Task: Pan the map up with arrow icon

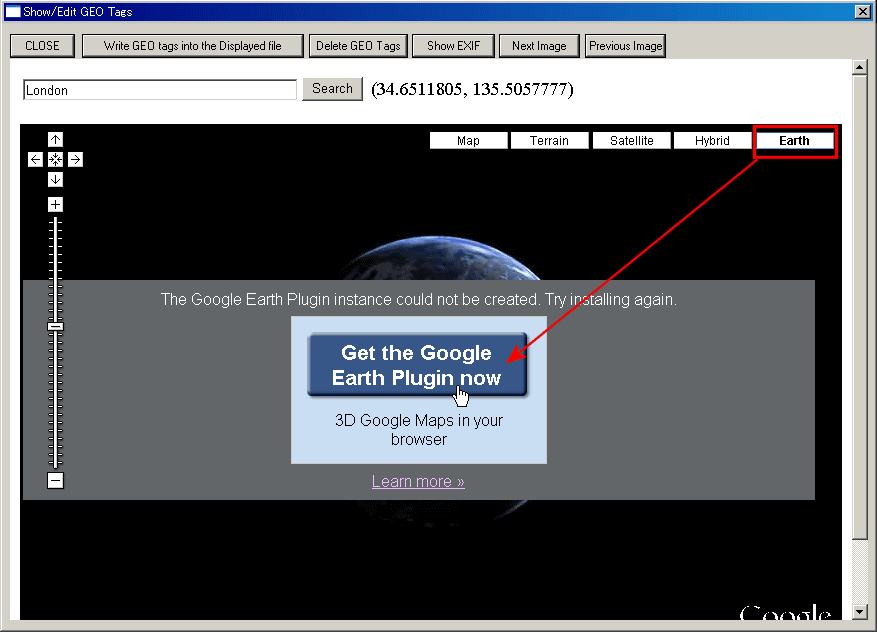Action: coord(55,139)
